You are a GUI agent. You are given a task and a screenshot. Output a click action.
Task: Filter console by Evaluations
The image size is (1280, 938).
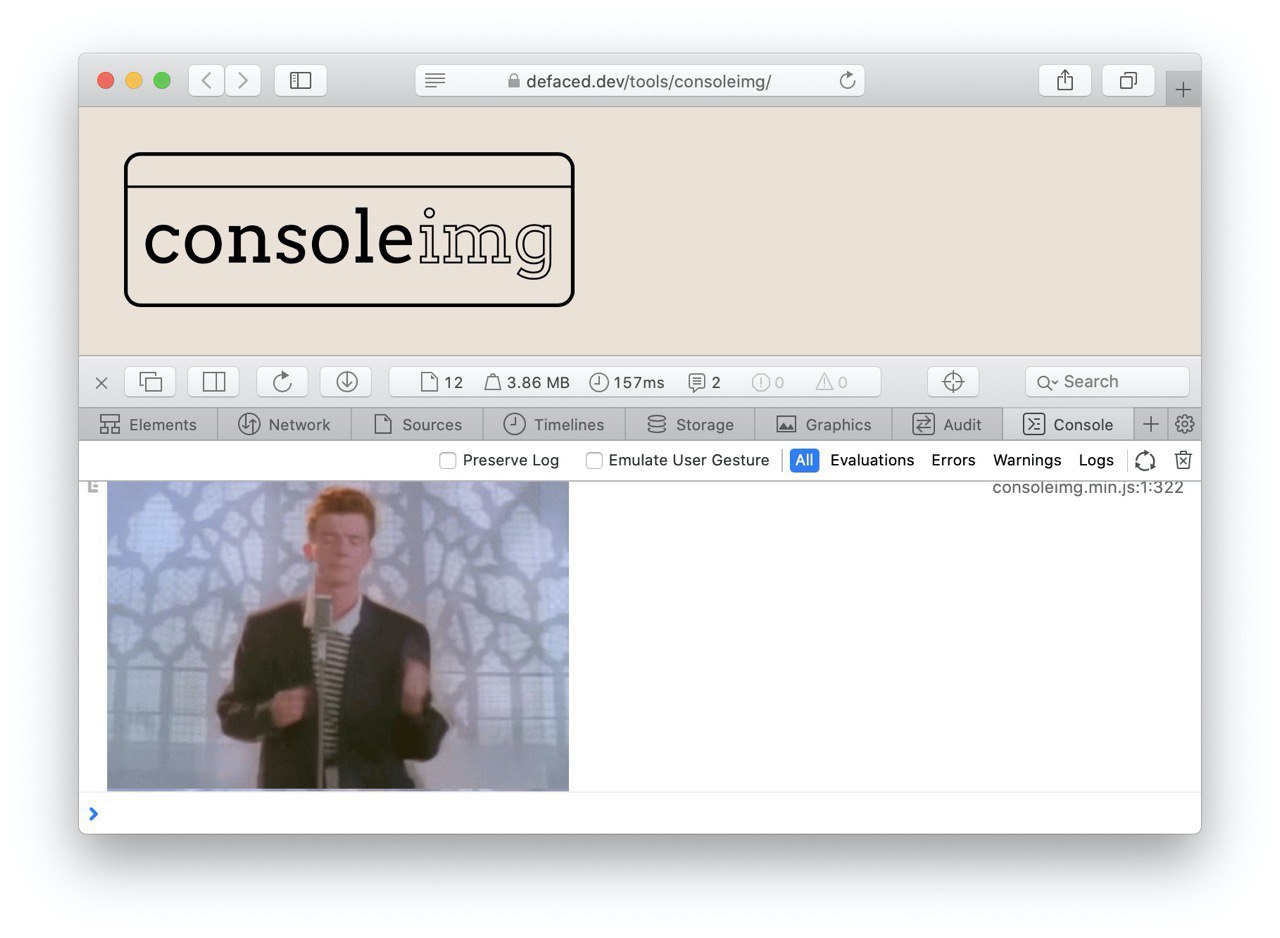click(x=872, y=460)
